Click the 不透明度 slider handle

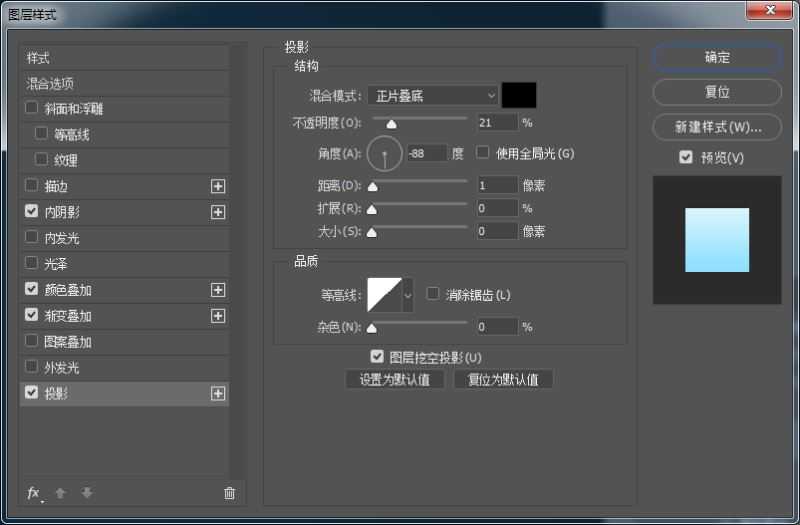pyautogui.click(x=391, y=124)
